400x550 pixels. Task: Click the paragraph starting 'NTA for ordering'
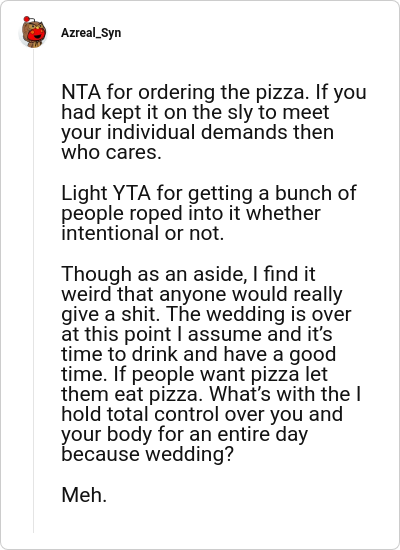pyautogui.click(x=214, y=122)
